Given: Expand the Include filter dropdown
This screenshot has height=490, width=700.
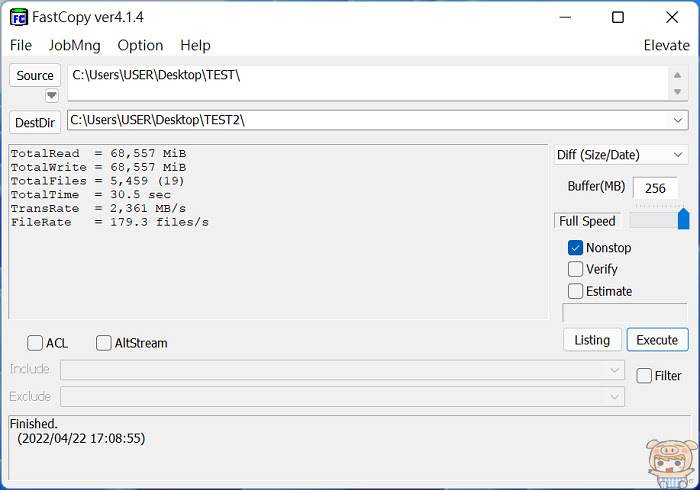Looking at the screenshot, I should click(614, 370).
